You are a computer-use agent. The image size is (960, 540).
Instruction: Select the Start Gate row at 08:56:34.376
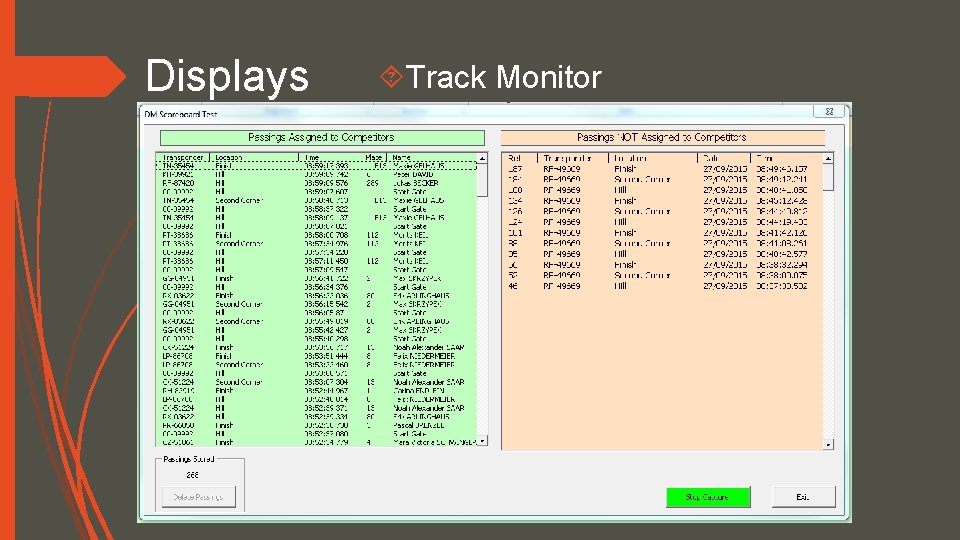coord(317,287)
